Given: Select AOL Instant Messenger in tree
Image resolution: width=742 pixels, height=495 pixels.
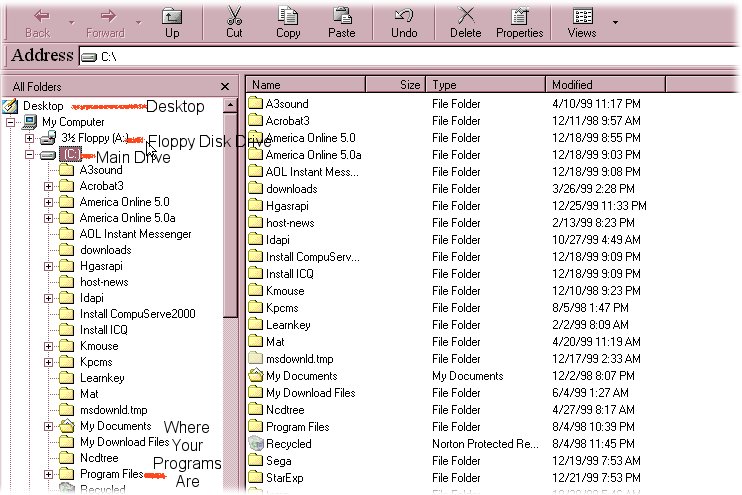Looking at the screenshot, I should (x=135, y=234).
